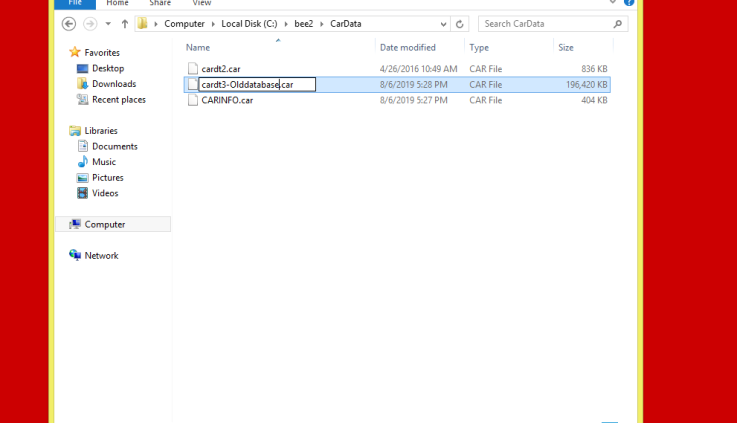Open the address bar history dropdown
This screenshot has width=737, height=423.
click(x=443, y=24)
